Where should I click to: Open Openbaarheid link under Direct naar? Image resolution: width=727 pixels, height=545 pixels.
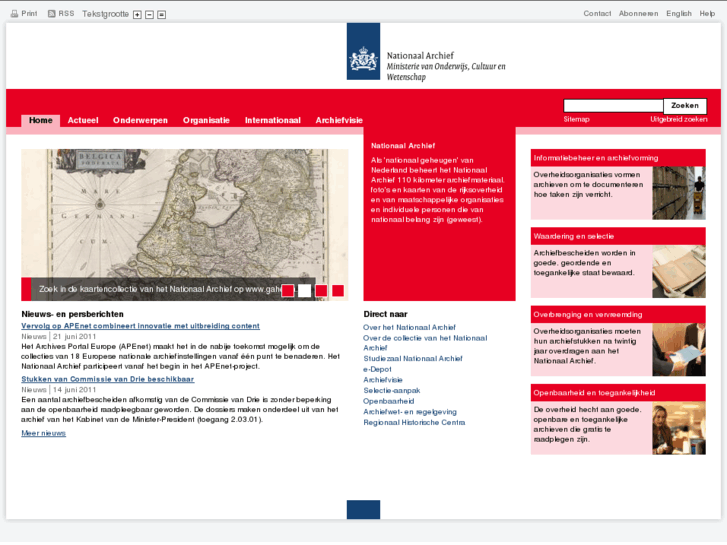point(389,401)
